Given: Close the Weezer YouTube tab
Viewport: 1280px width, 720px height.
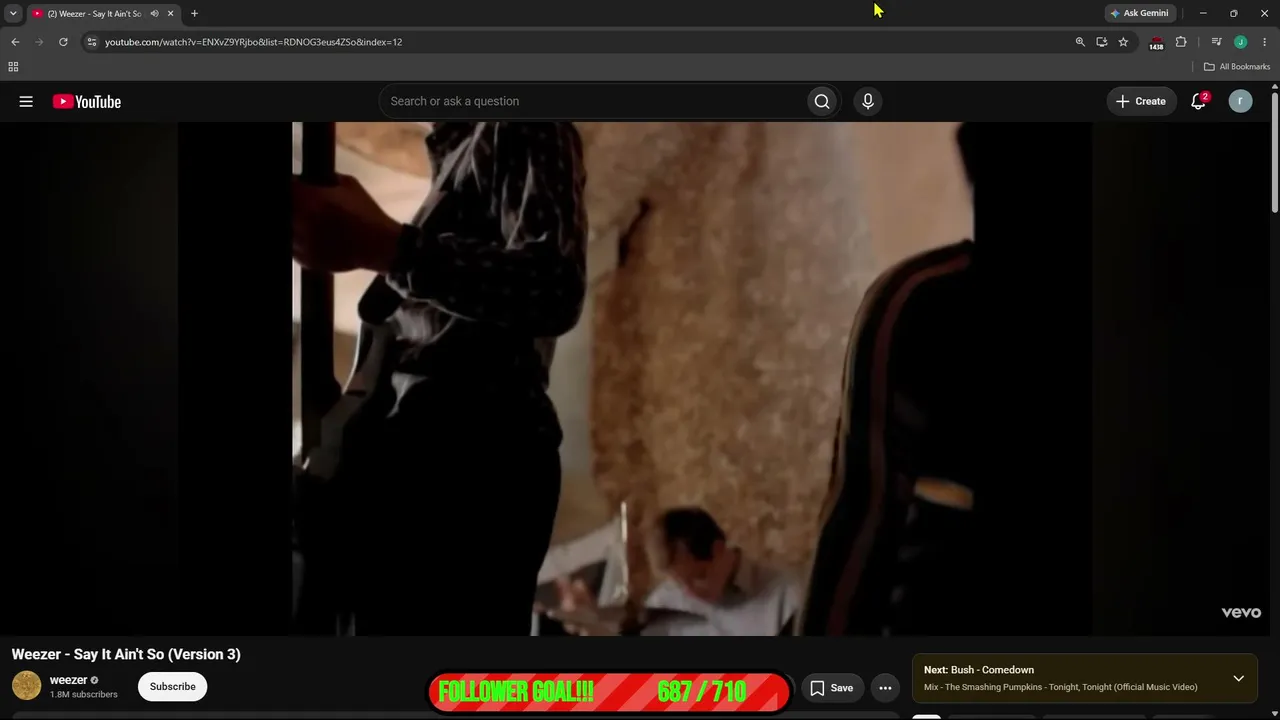Looking at the screenshot, I should point(170,13).
